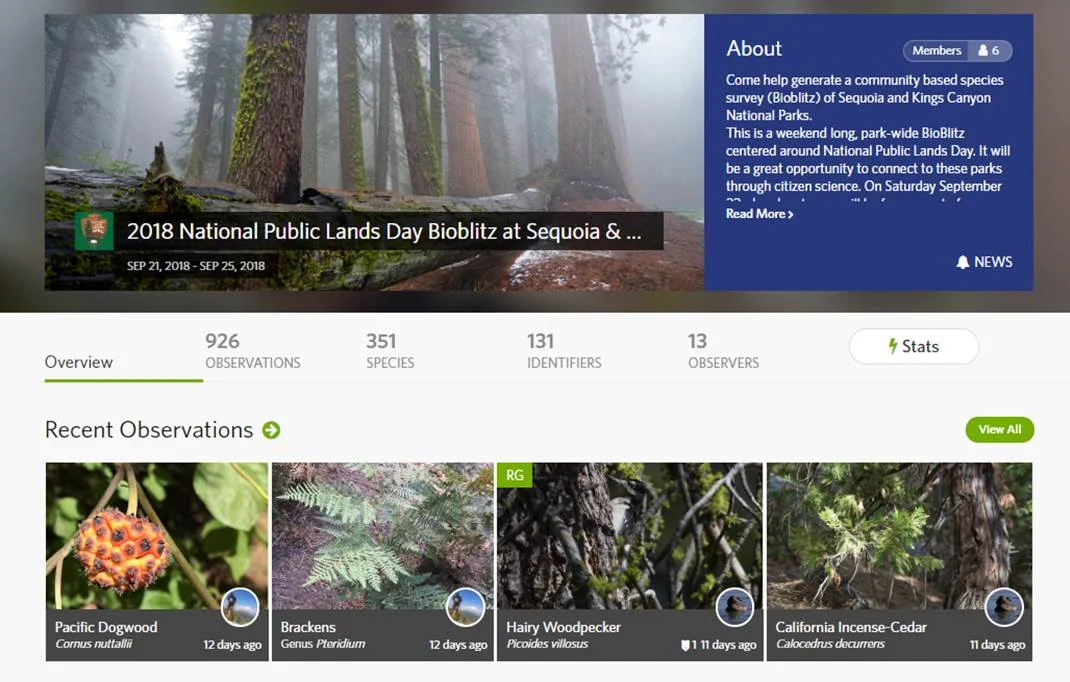Open the Hairy Woodpecker photo thumbnail
The height and width of the screenshot is (682, 1070).
coord(629,536)
